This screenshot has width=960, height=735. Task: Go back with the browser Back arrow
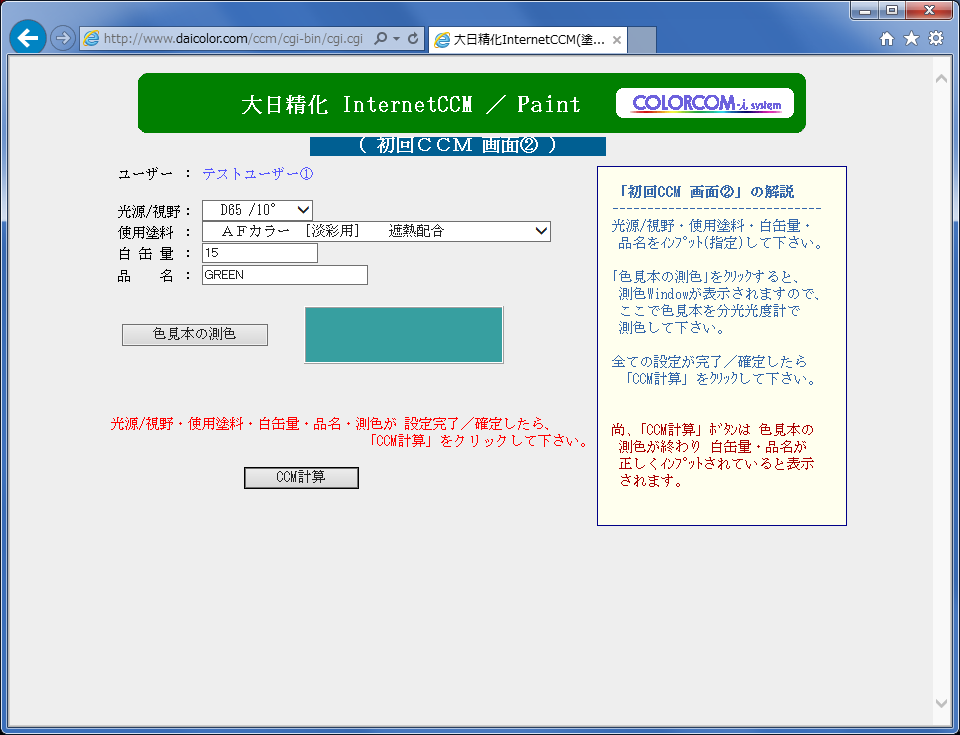pos(28,38)
